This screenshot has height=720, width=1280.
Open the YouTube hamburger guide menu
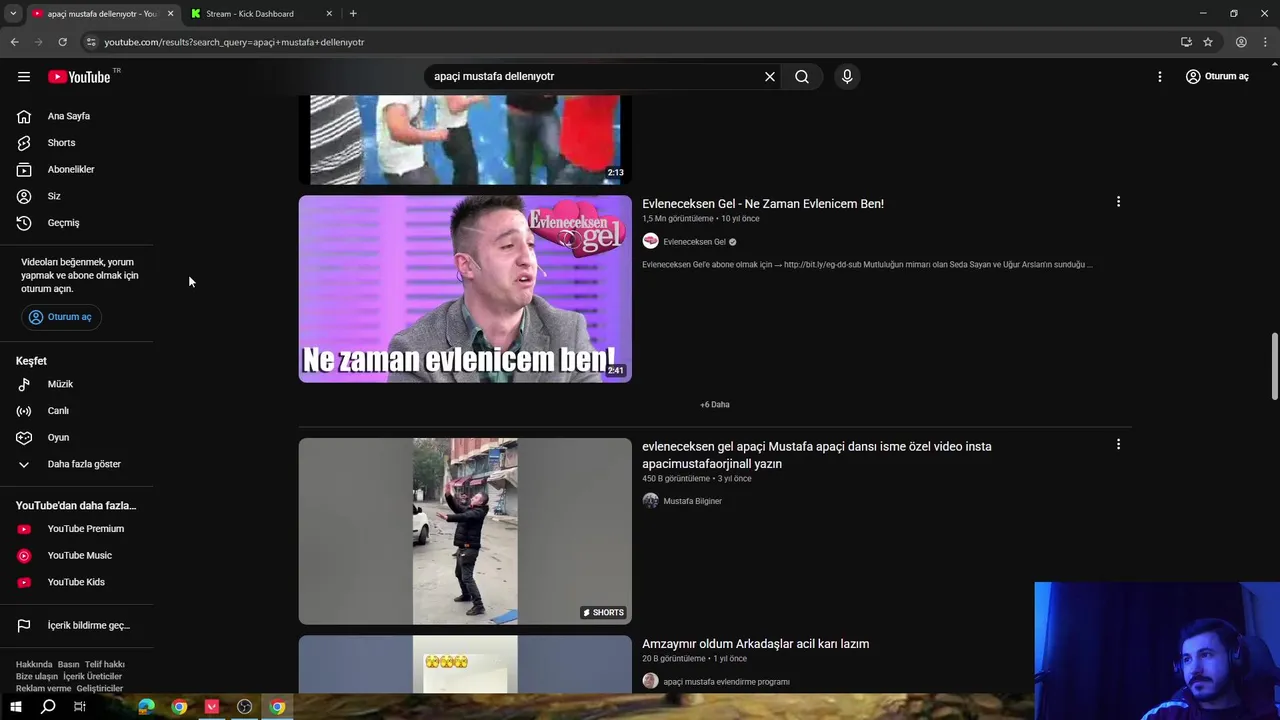coord(24,77)
